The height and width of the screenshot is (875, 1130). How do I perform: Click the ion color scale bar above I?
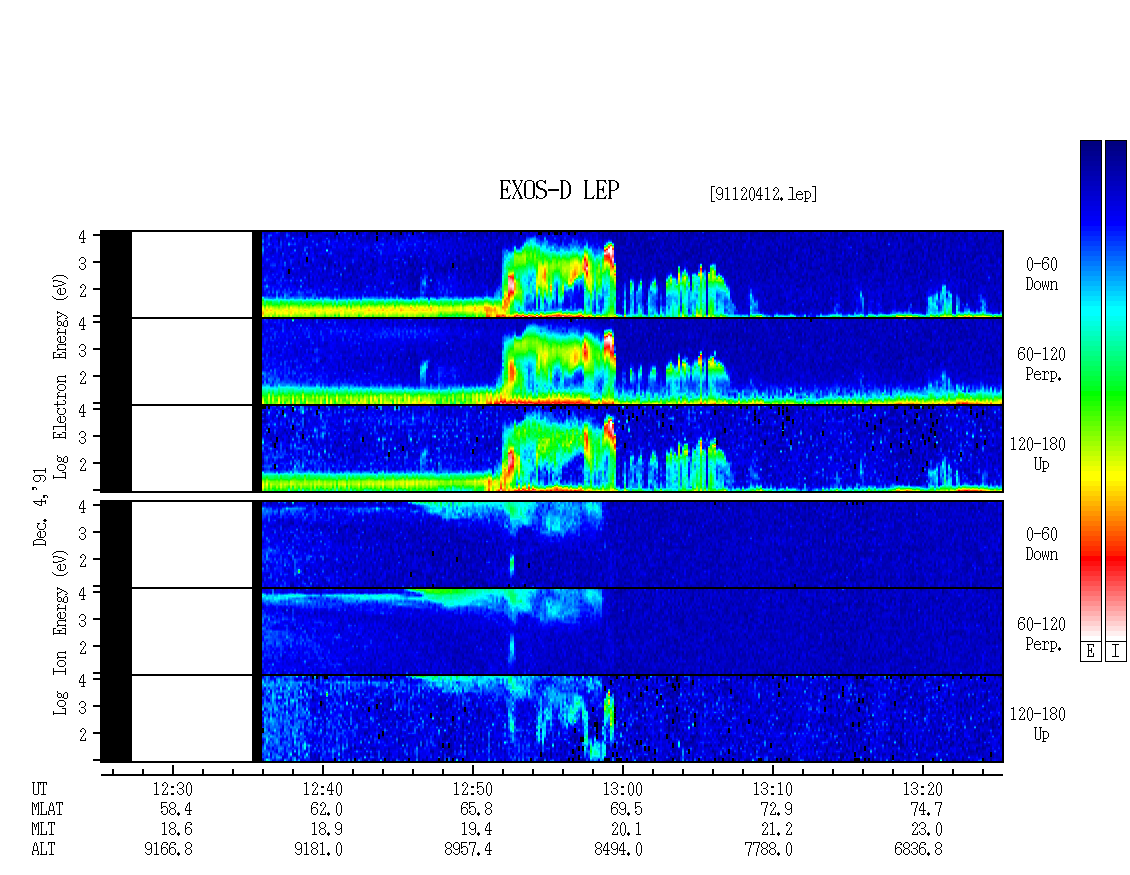(x=1116, y=390)
